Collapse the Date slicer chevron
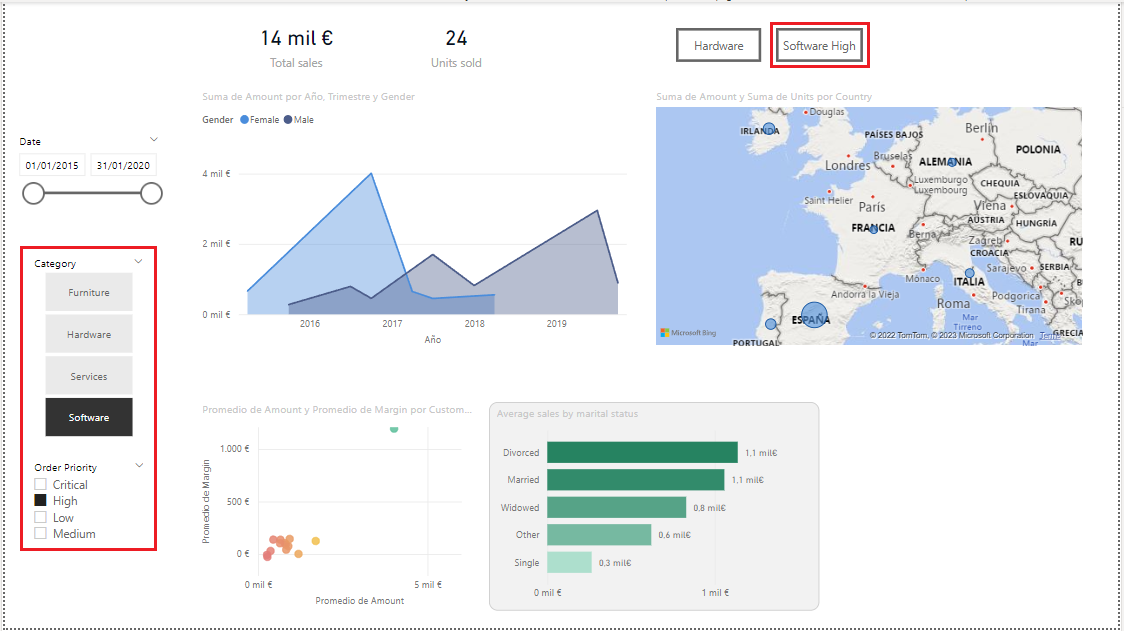This screenshot has width=1124, height=631. pos(153,140)
